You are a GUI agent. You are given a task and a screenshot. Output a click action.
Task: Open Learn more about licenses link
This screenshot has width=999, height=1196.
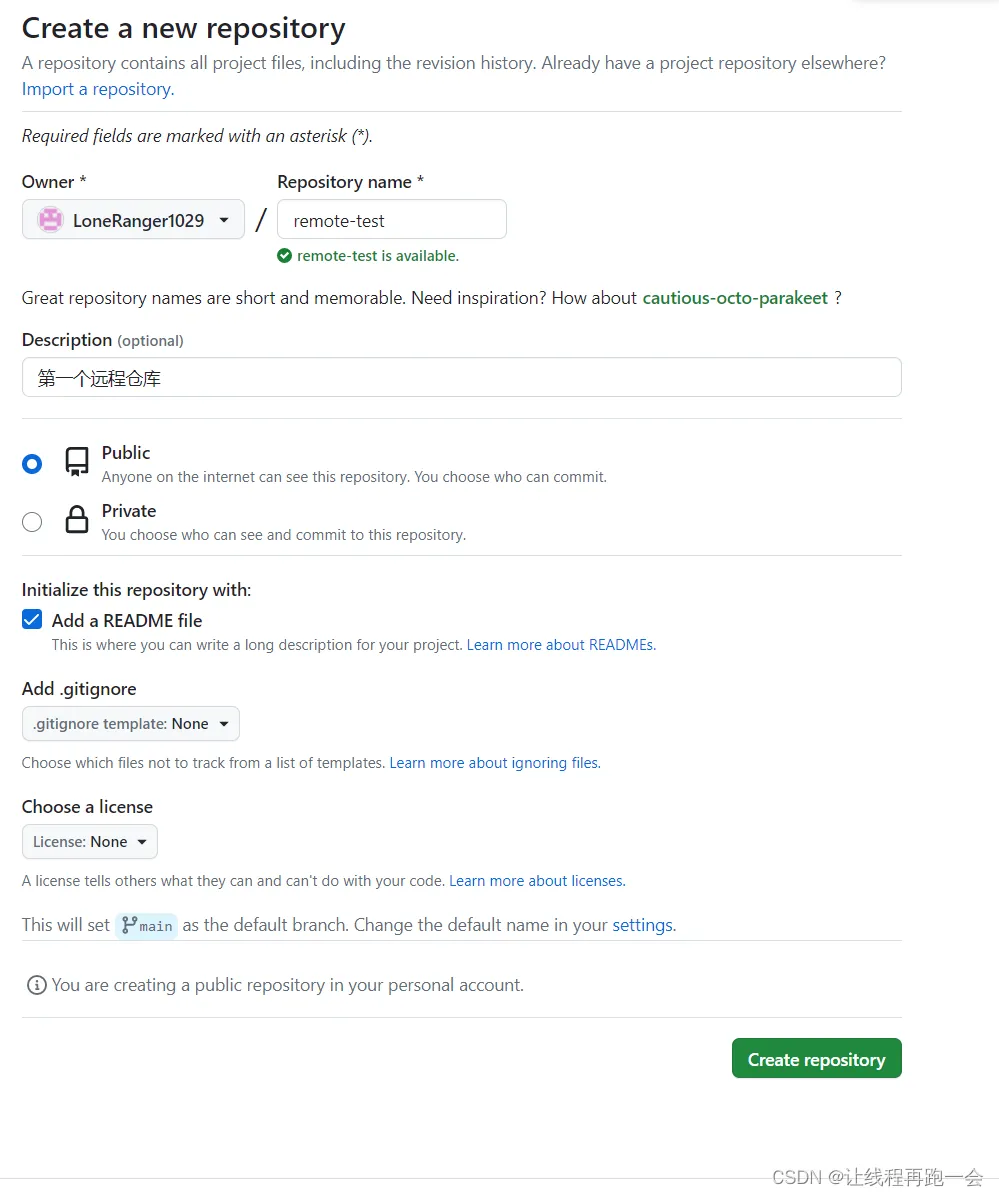(537, 881)
